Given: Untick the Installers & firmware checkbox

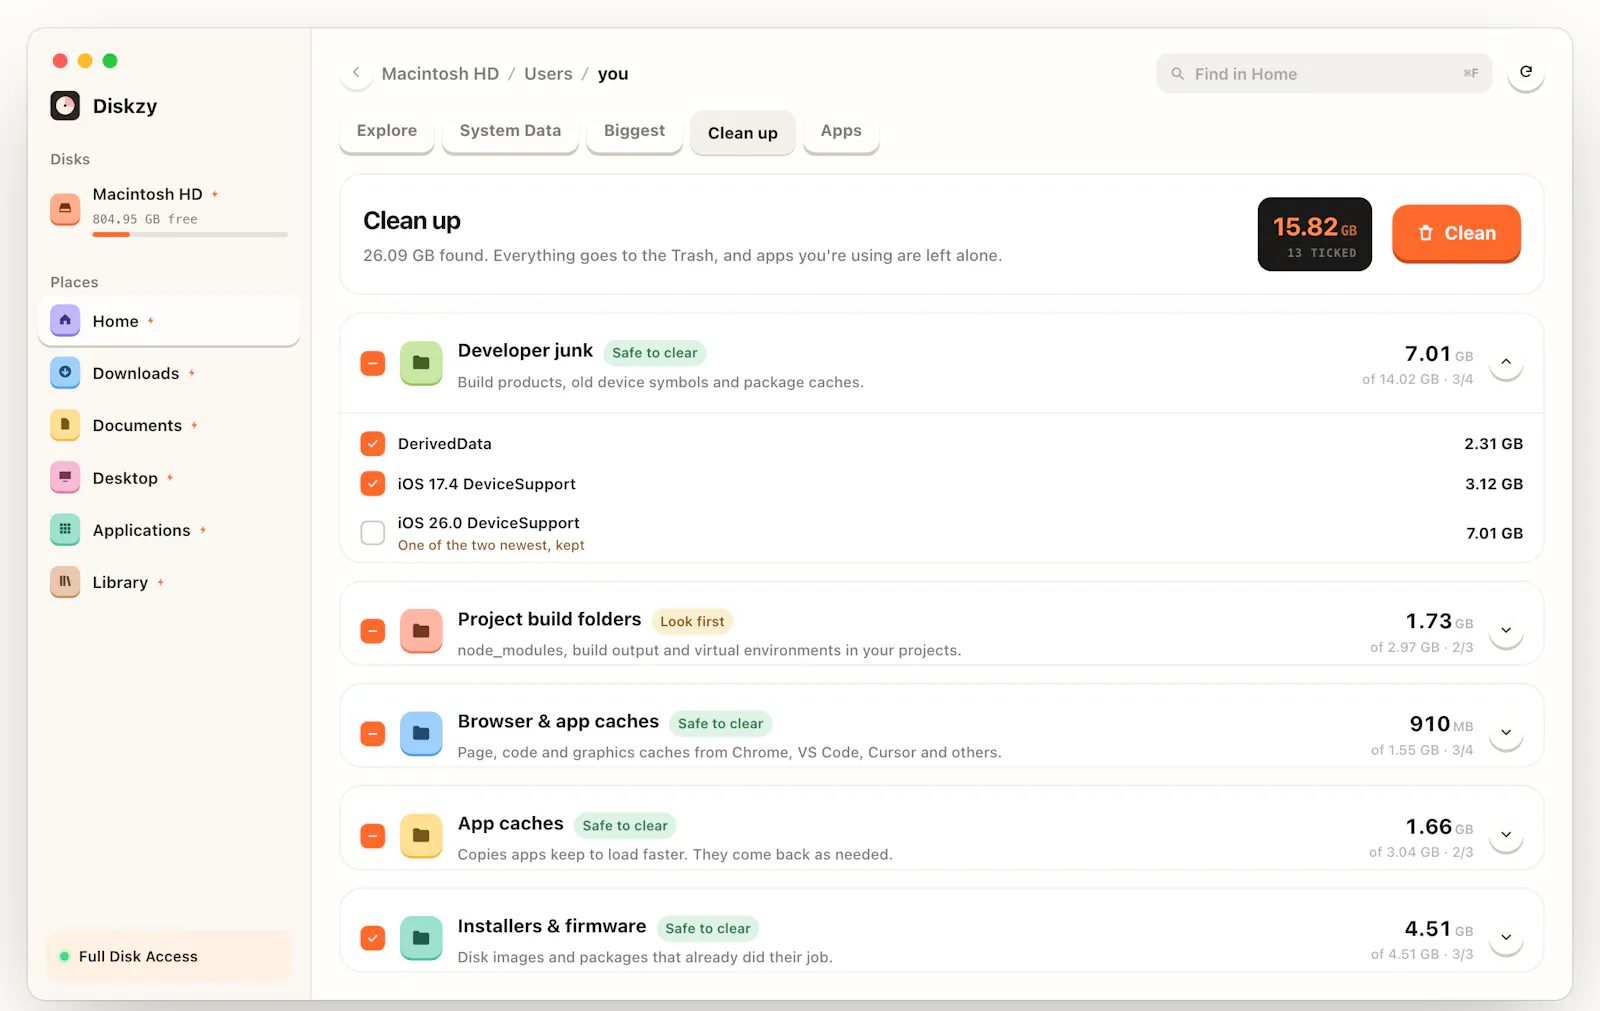Looking at the screenshot, I should pyautogui.click(x=373, y=938).
